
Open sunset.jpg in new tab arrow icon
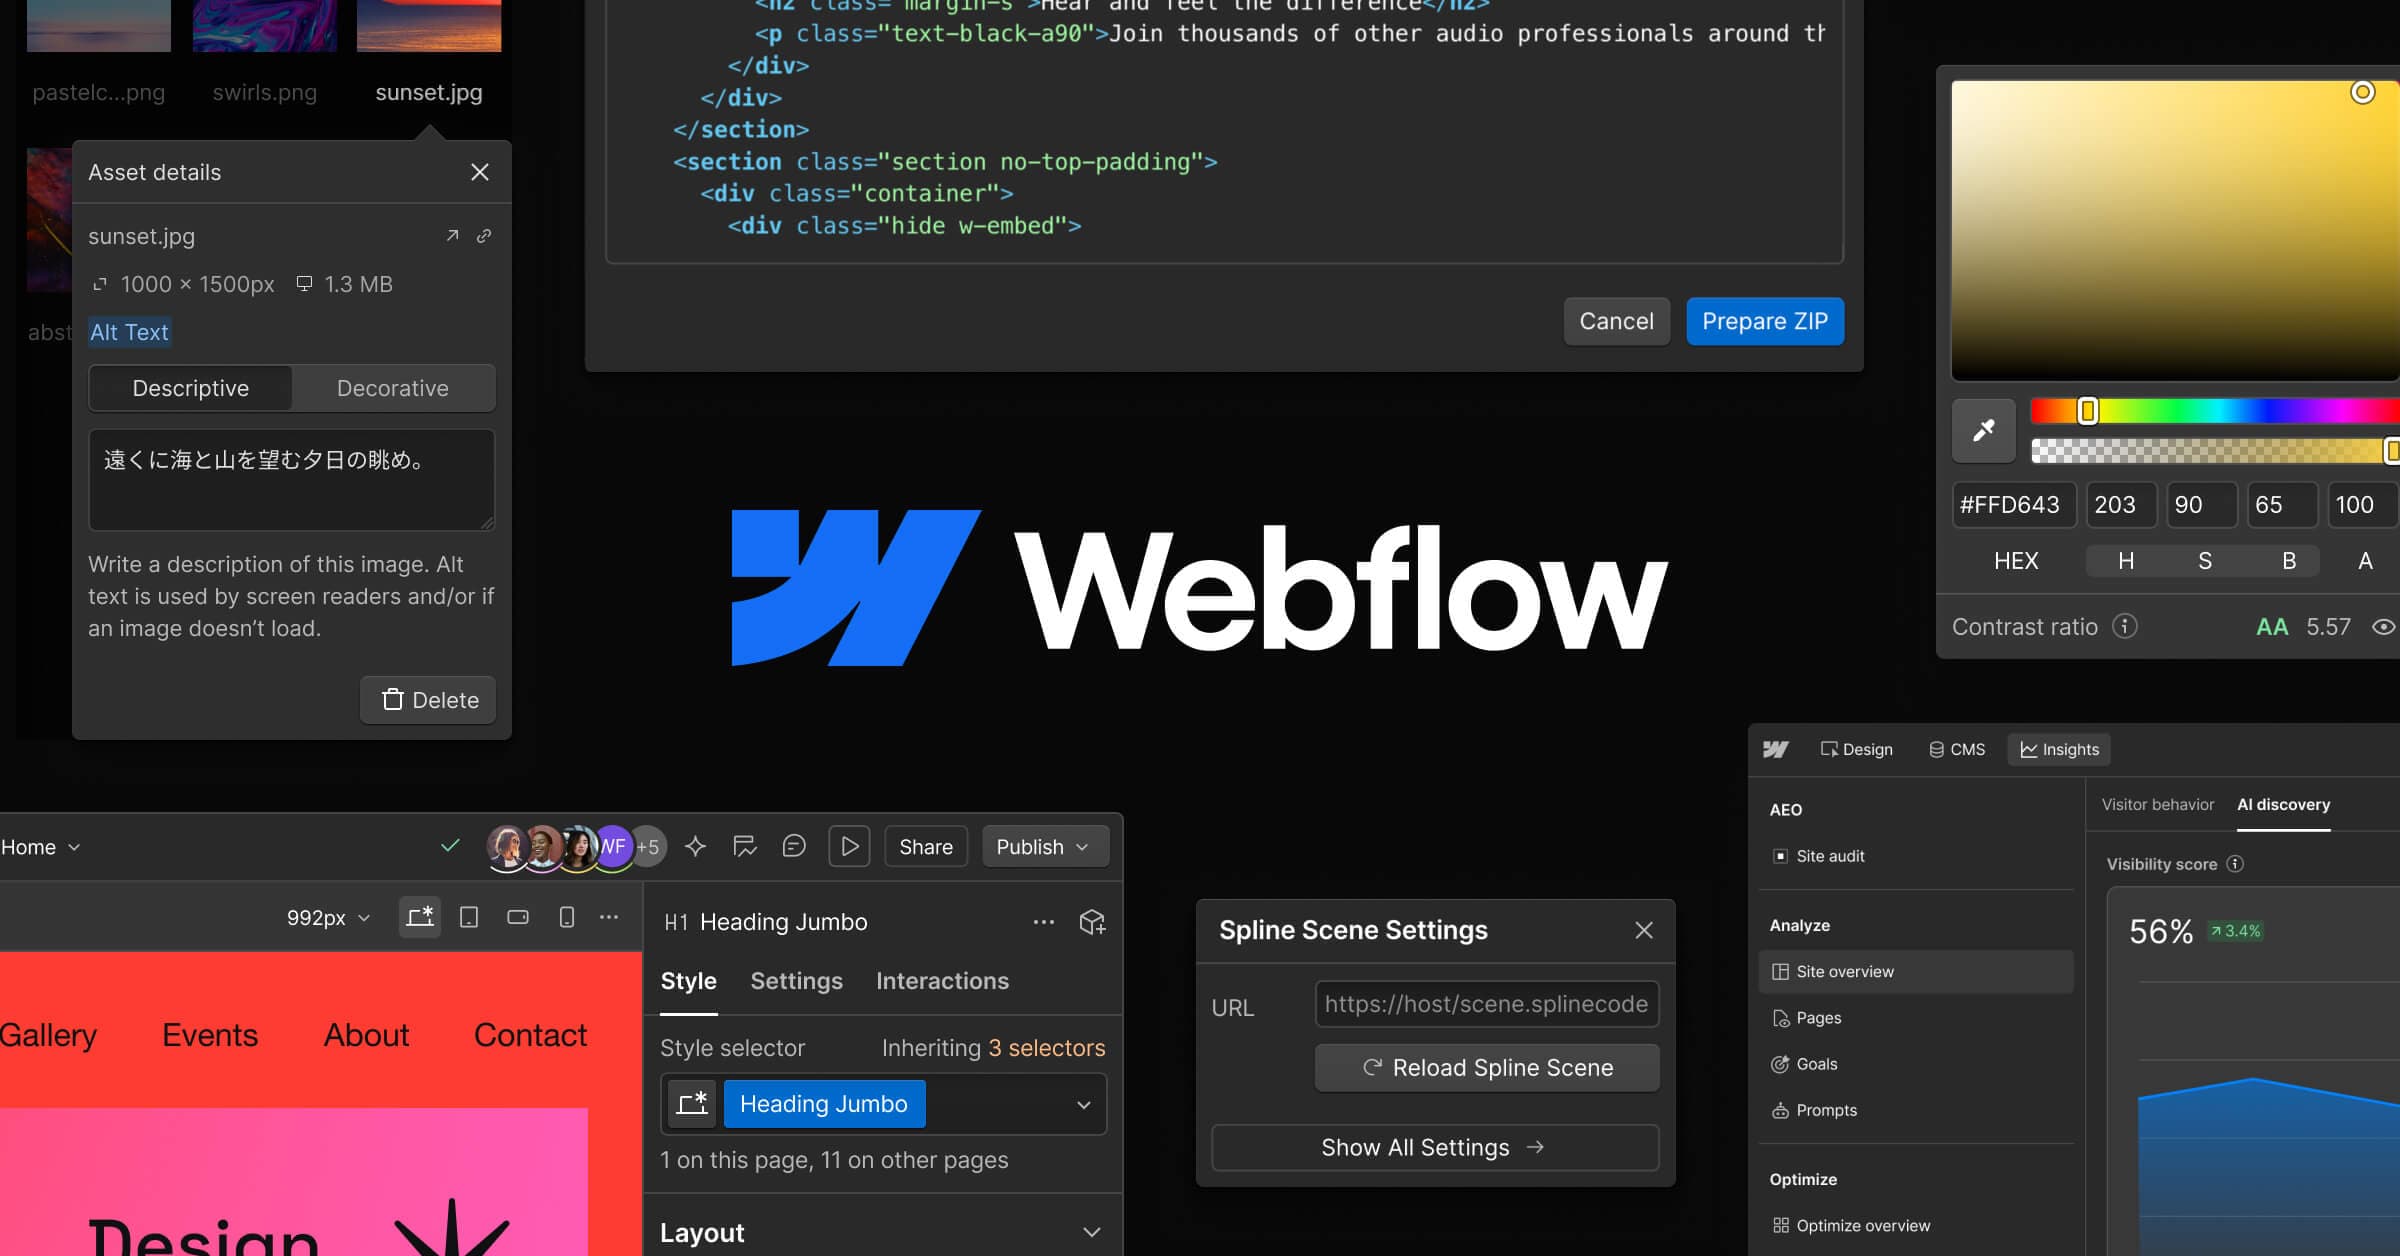pos(452,236)
